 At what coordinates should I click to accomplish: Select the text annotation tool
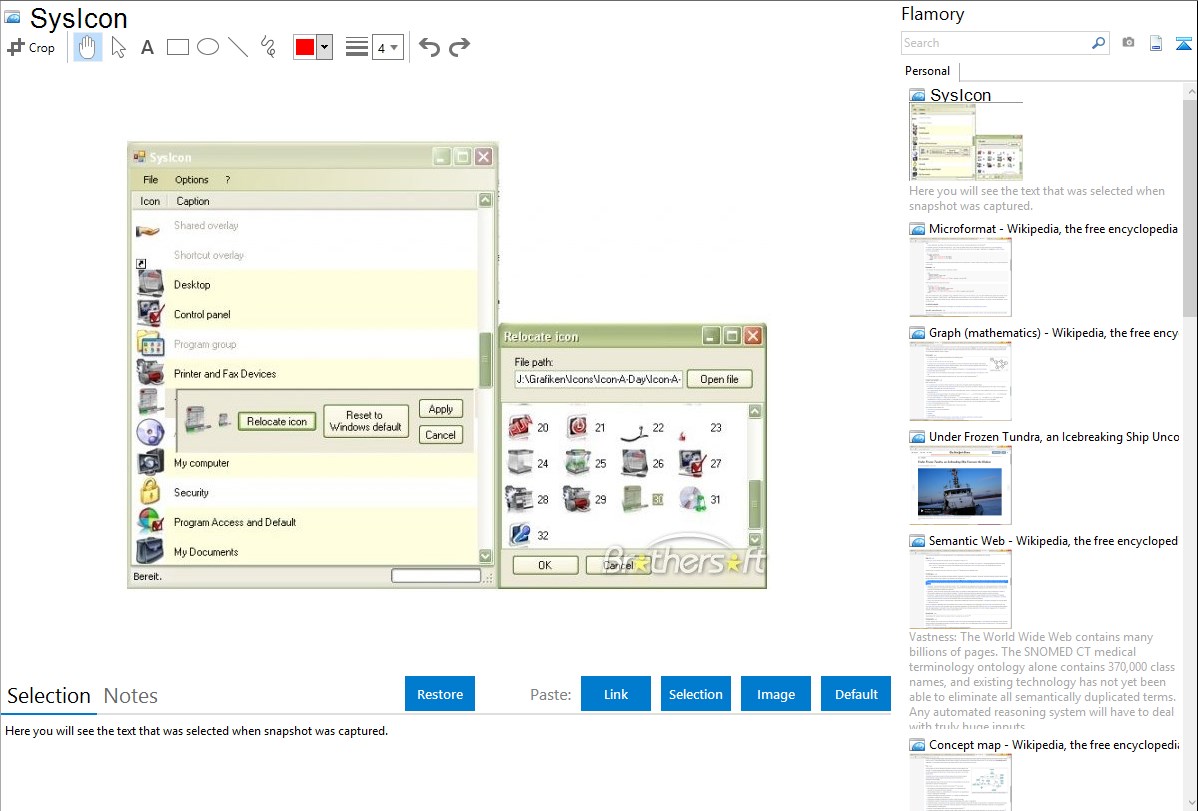[147, 47]
